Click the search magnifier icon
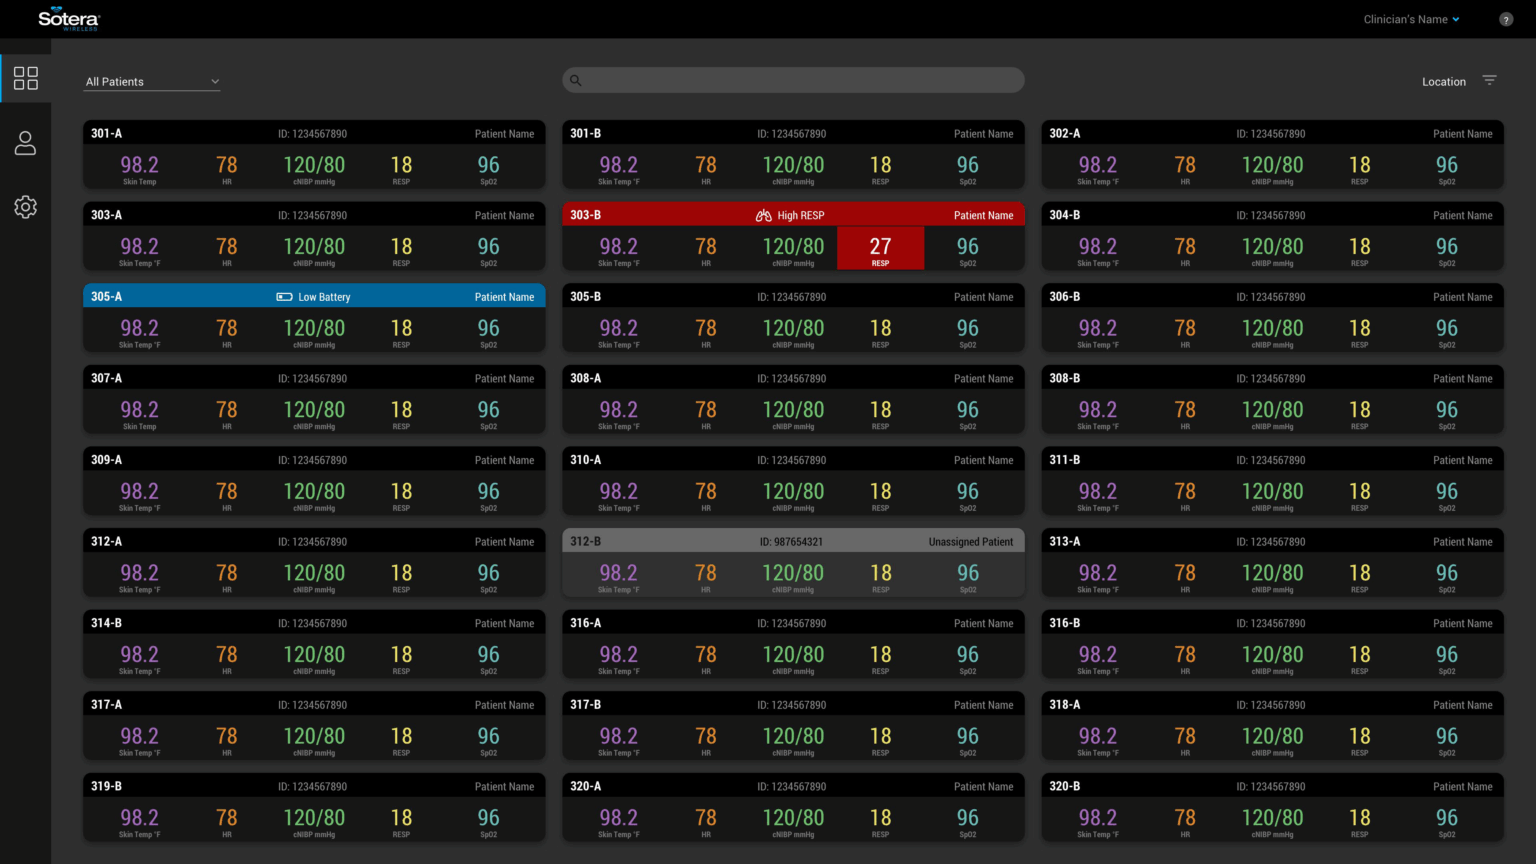 [x=576, y=81]
